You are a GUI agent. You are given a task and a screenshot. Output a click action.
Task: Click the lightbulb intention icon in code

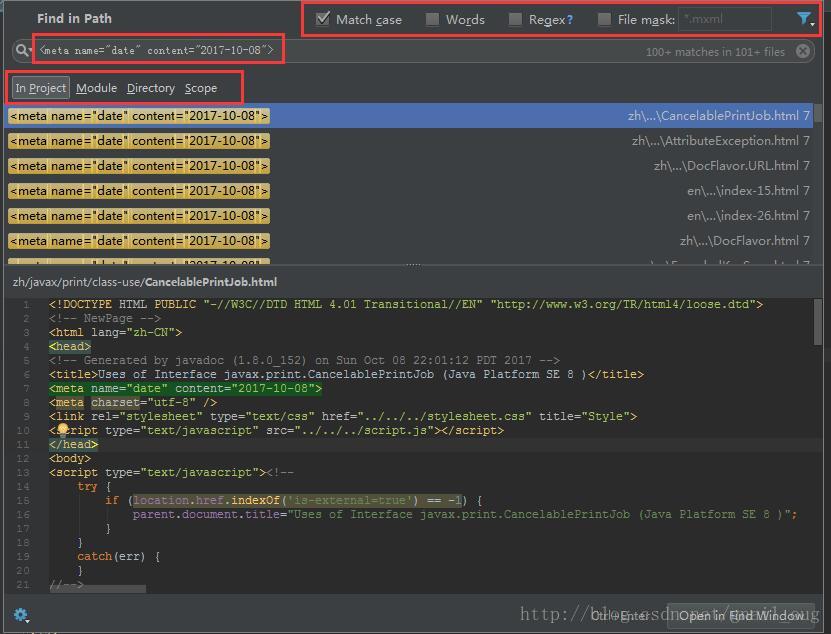click(63, 428)
